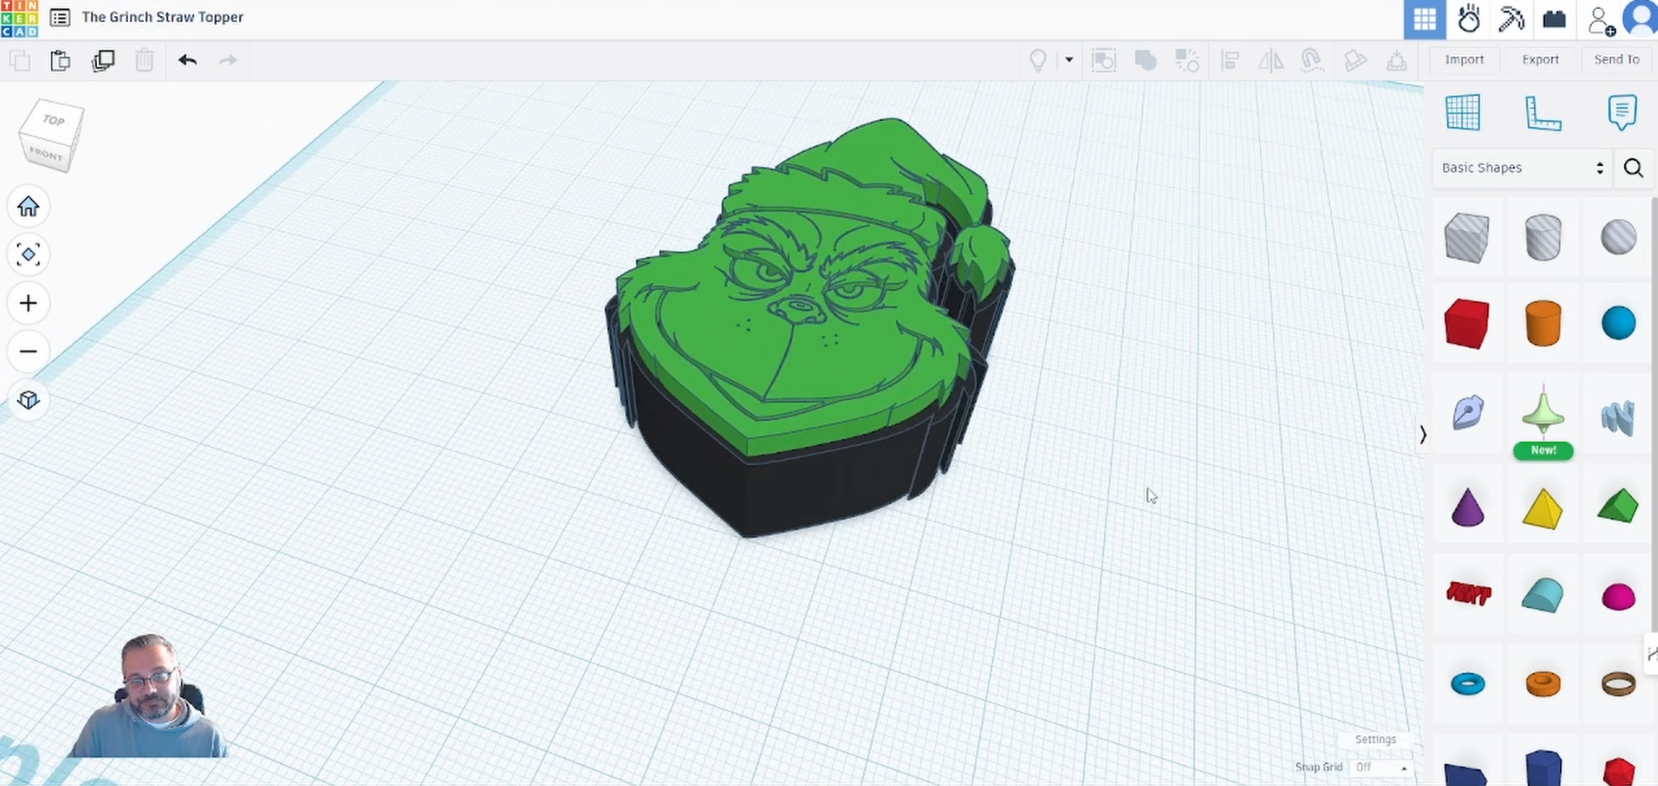Open the Send To menu
The height and width of the screenshot is (786, 1658).
tap(1616, 60)
